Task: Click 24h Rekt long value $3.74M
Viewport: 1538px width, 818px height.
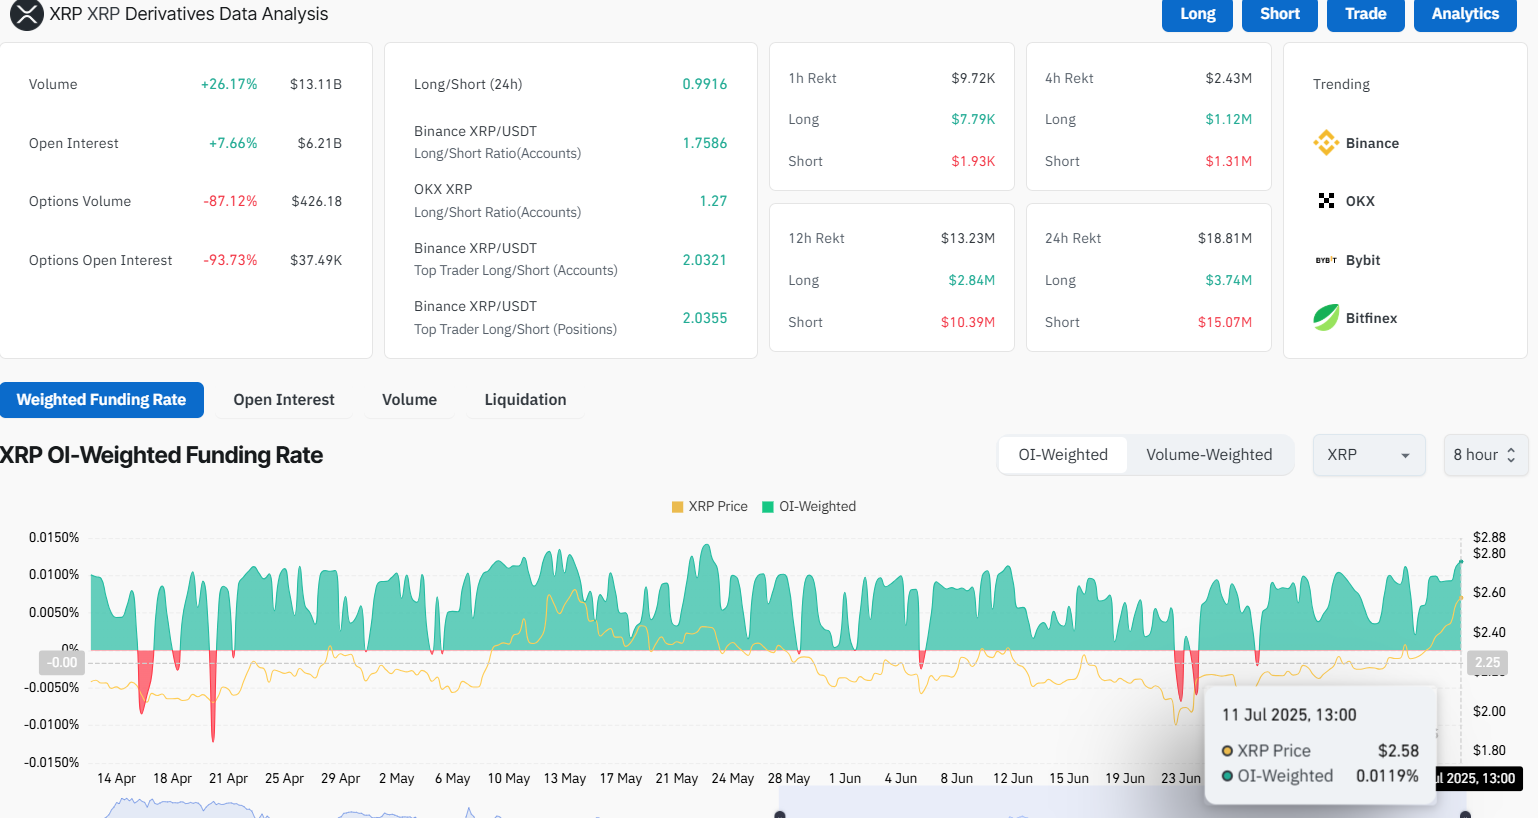Action: click(1228, 280)
